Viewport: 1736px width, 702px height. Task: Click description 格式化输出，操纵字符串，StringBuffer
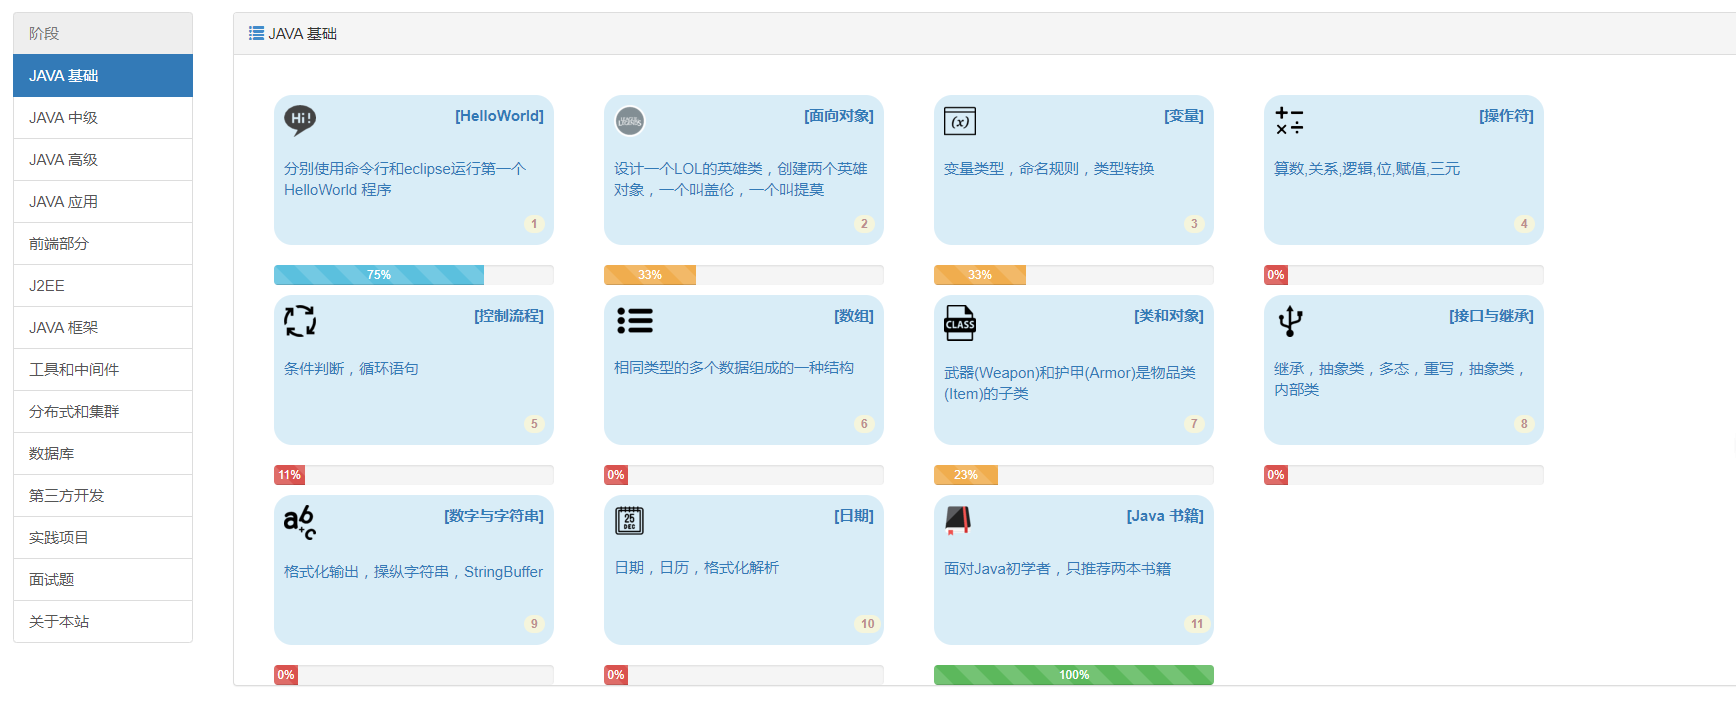[413, 572]
